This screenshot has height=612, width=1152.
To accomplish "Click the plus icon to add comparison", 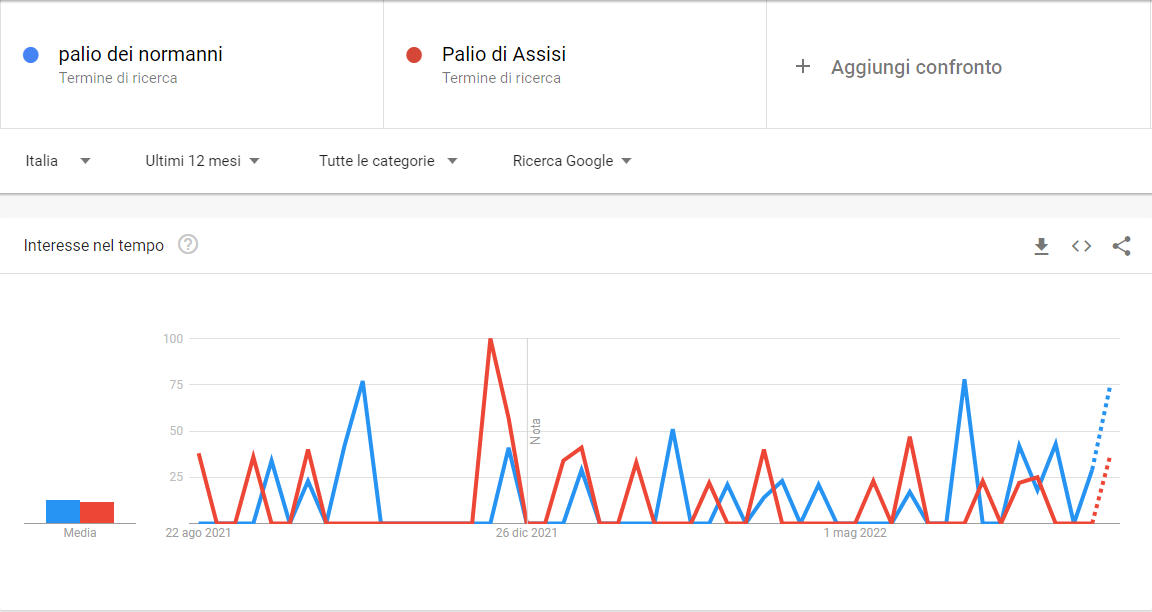I will [x=803, y=67].
